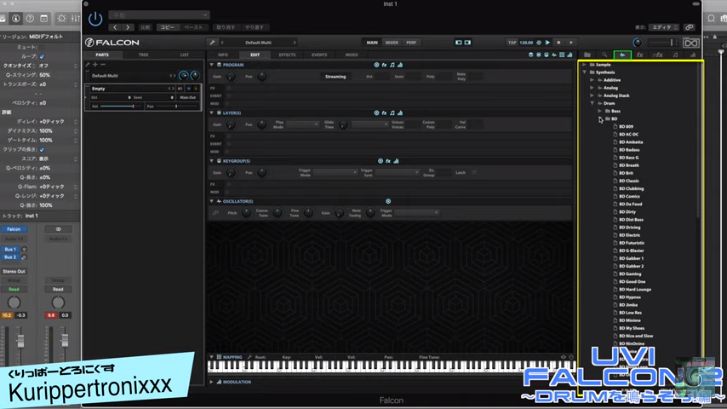Switch to the MODS tab
The width and height of the screenshot is (727, 409).
click(351, 55)
